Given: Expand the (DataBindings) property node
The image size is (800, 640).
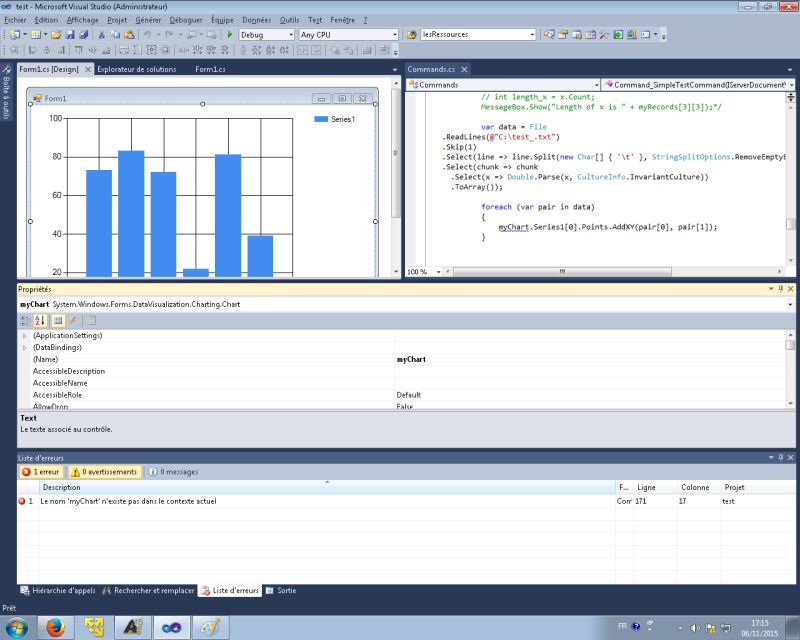Looking at the screenshot, I should (24, 347).
